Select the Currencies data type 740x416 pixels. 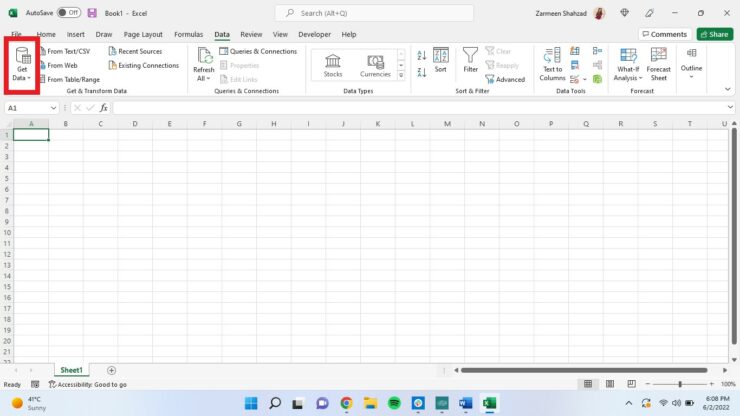(375, 65)
